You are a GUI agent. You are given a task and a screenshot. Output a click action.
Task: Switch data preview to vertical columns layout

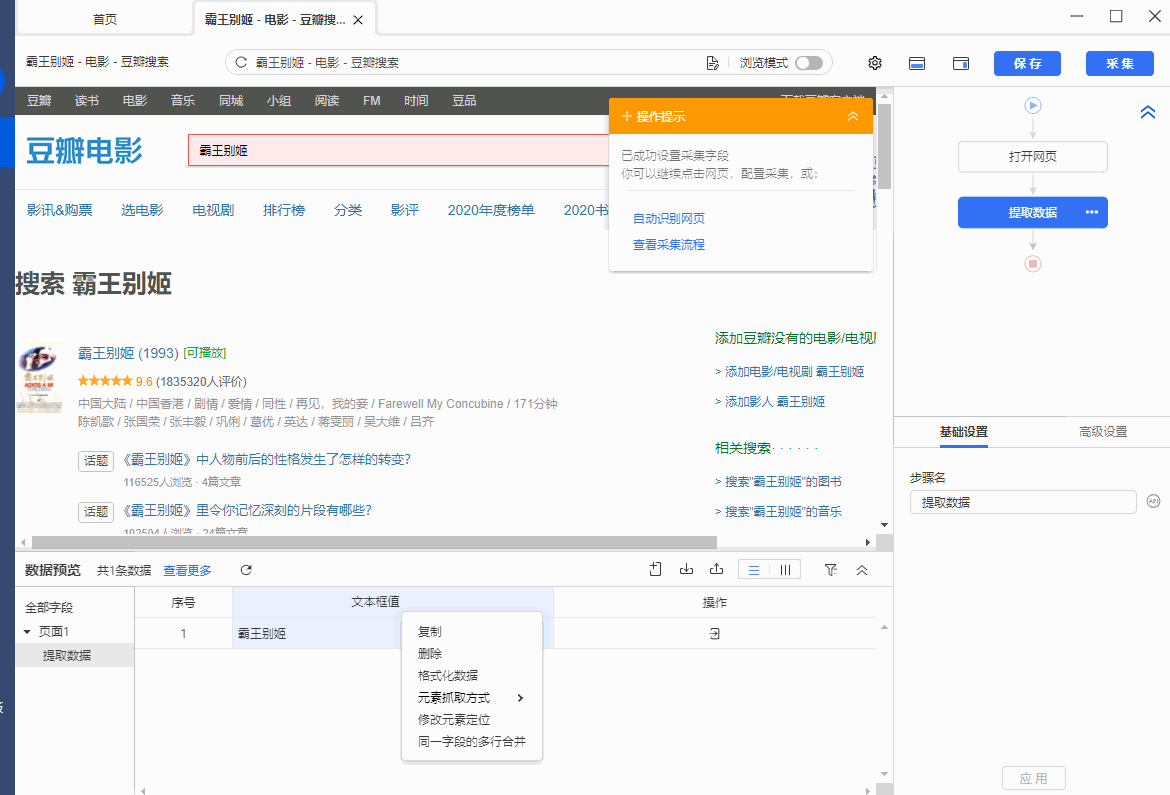pos(785,570)
